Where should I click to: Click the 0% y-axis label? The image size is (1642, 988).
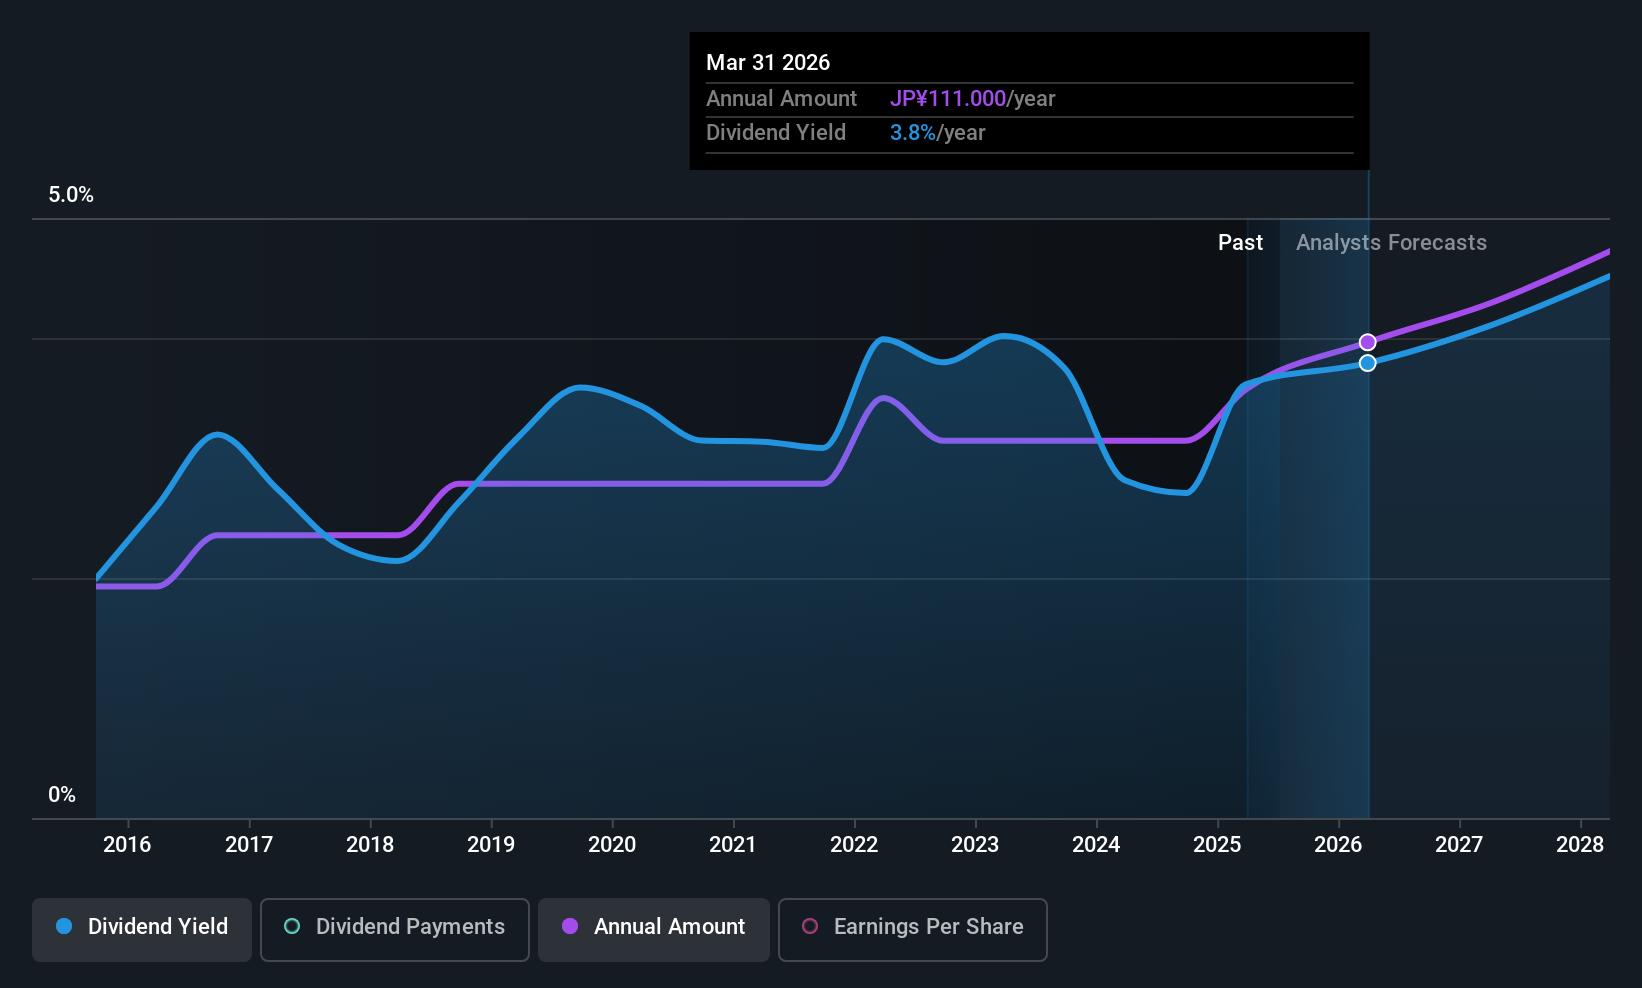[62, 795]
